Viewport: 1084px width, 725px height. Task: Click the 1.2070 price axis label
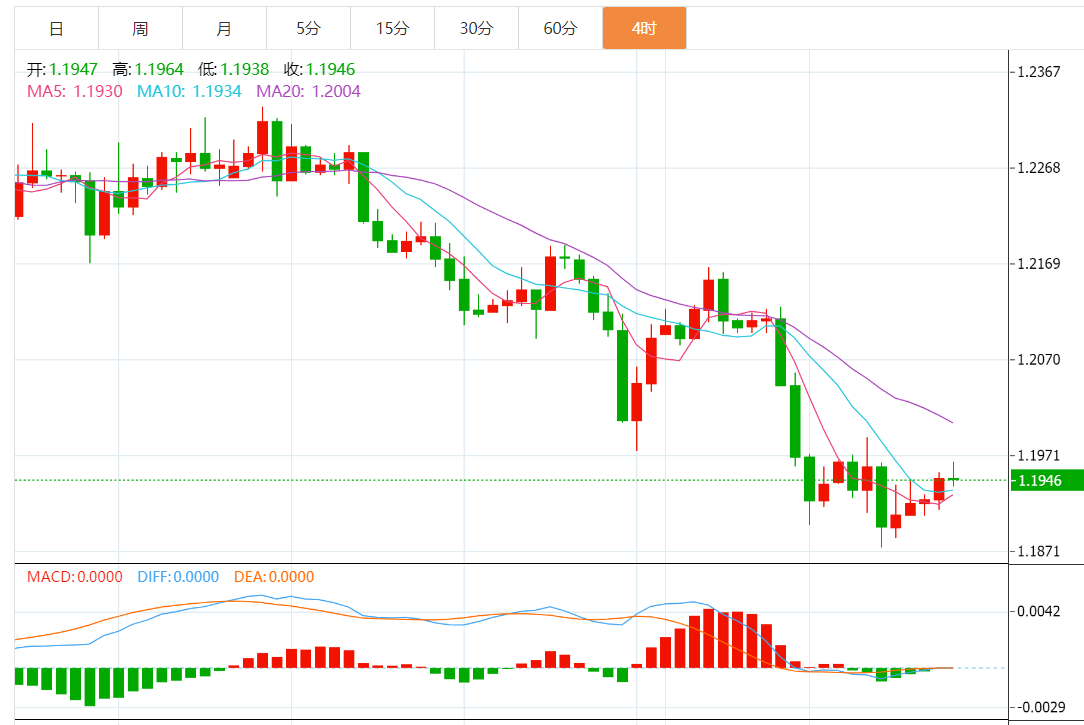tap(1039, 359)
